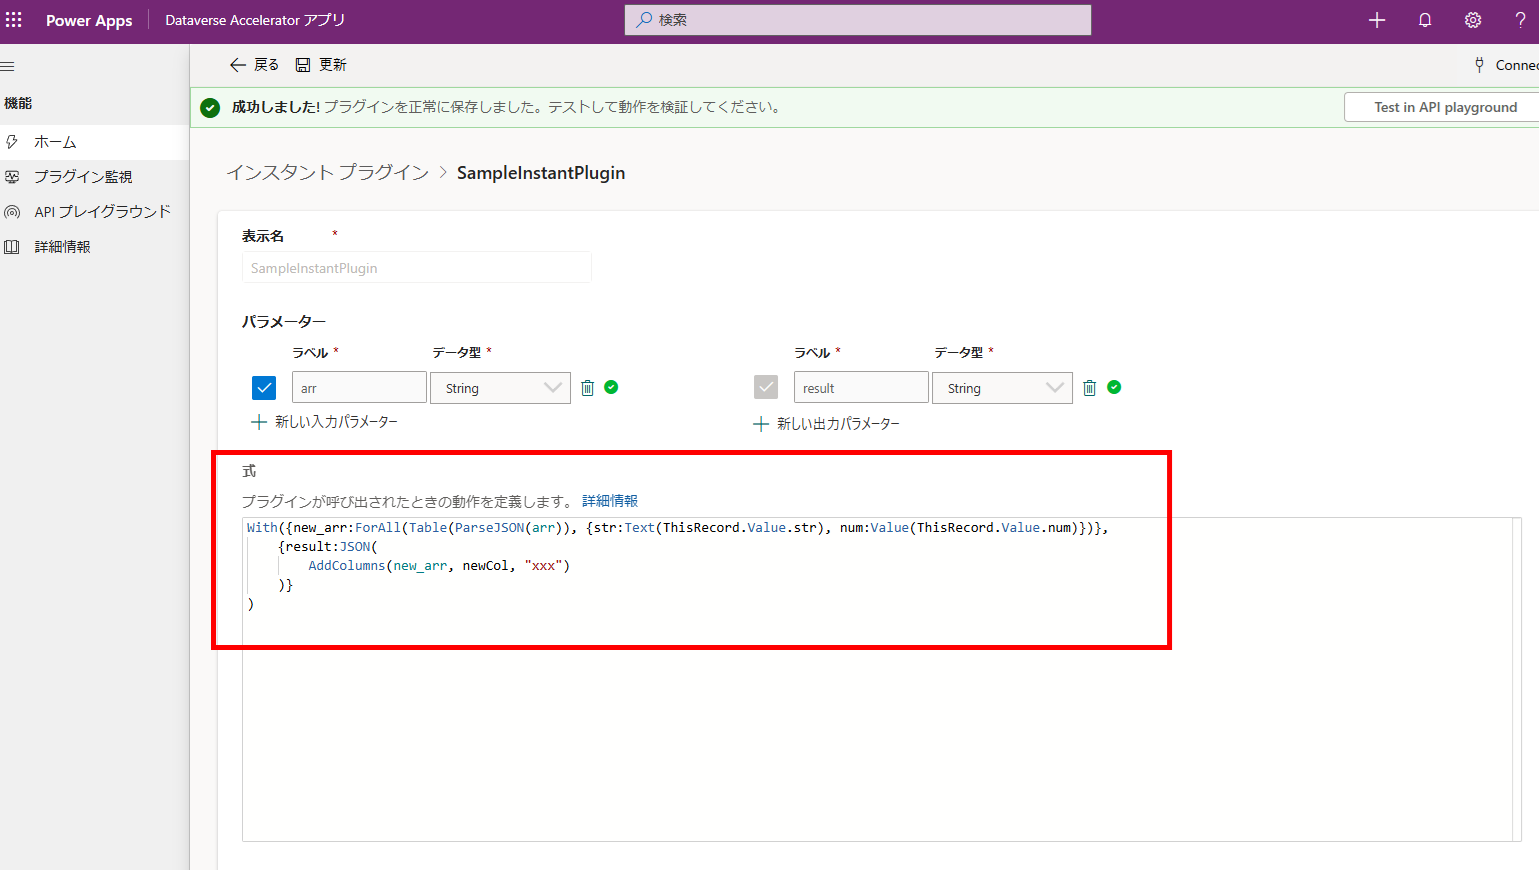Open プラグイン監視 in the sidebar
This screenshot has height=870, width=1539.
coord(83,177)
